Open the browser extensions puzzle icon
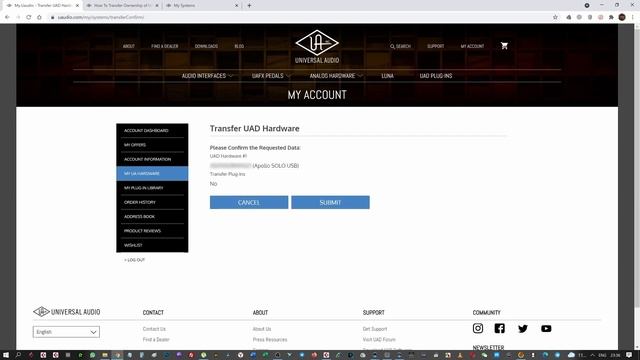The image size is (640, 360). point(611,17)
